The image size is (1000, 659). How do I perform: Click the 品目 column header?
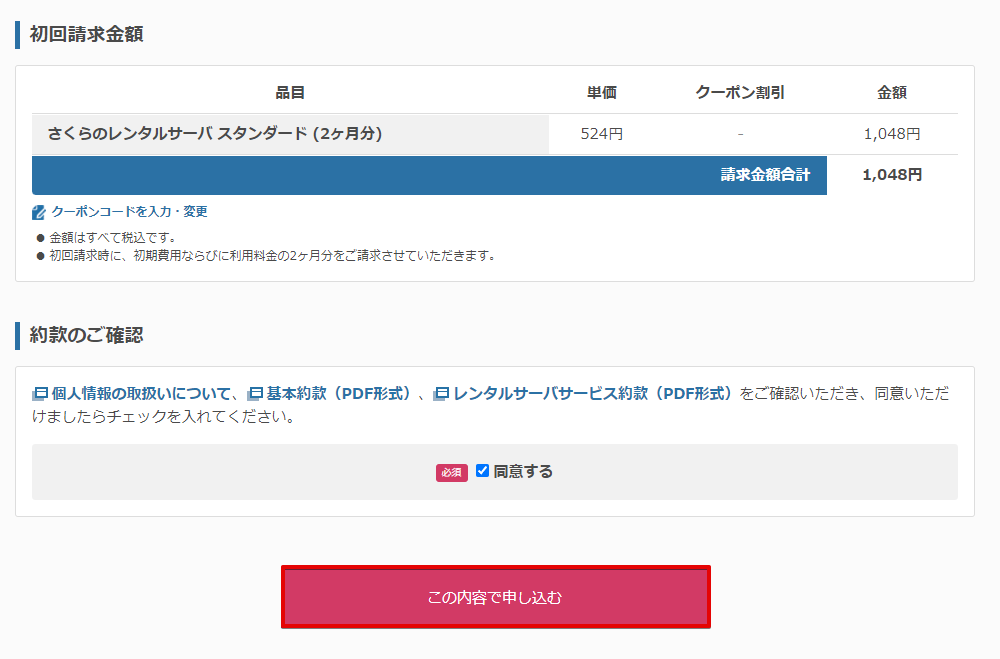[290, 93]
